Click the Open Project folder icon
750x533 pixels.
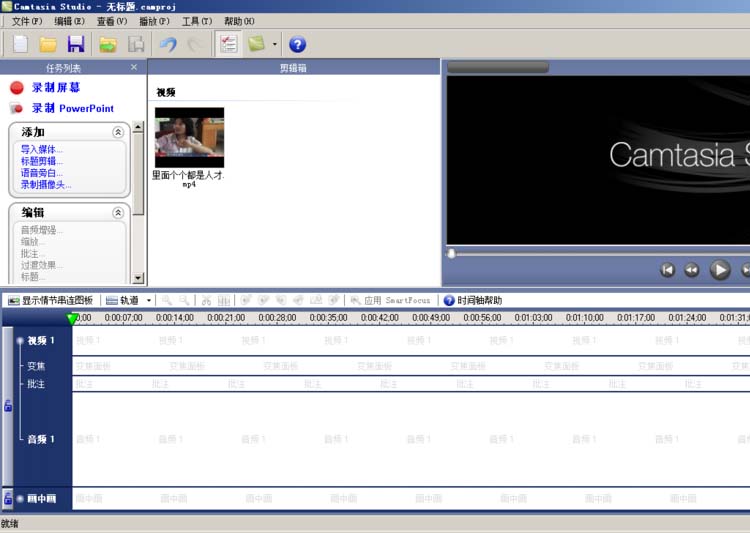point(47,44)
